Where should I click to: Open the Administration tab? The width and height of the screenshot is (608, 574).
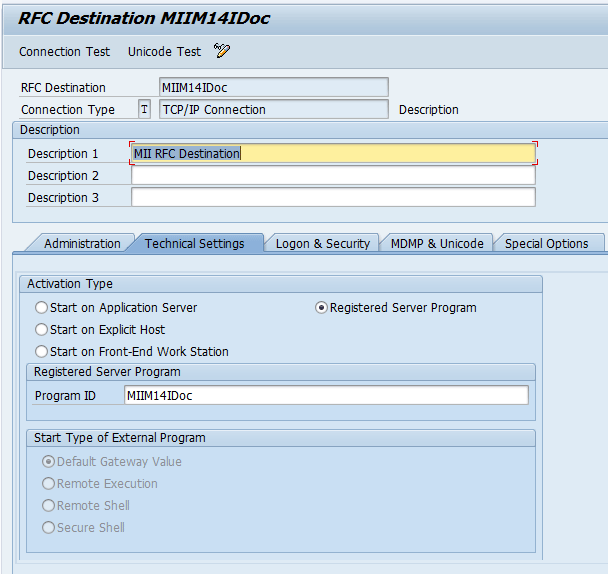pyautogui.click(x=82, y=243)
